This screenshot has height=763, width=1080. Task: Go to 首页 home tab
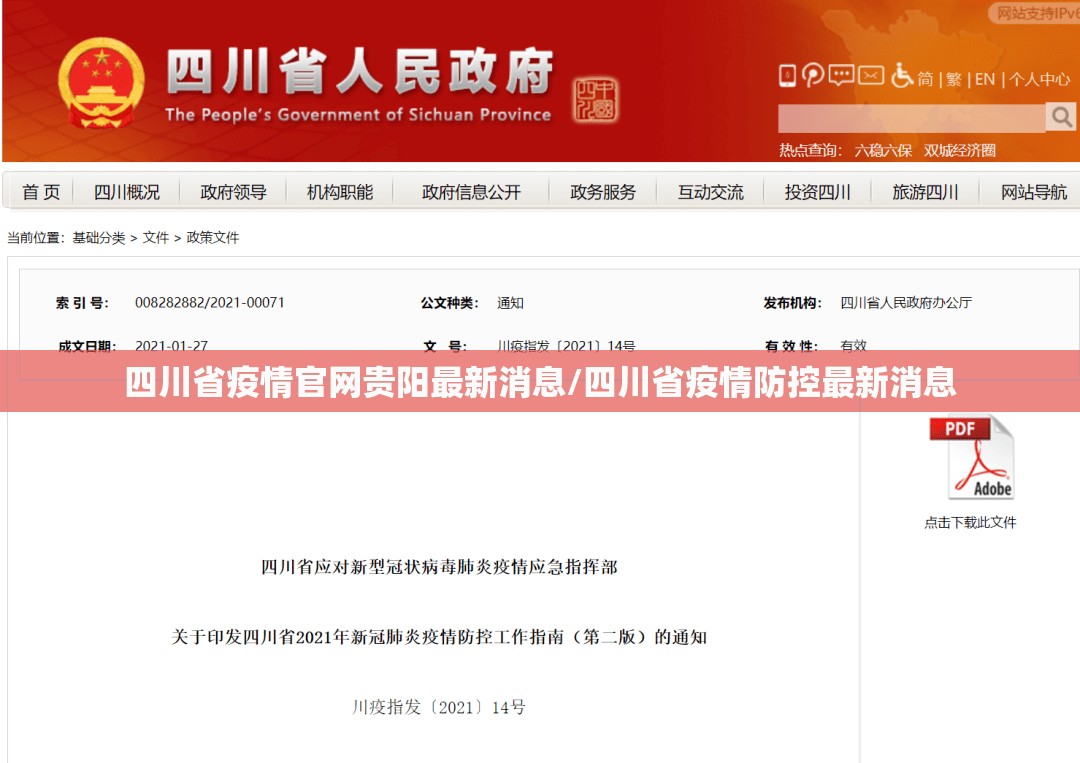(x=41, y=192)
